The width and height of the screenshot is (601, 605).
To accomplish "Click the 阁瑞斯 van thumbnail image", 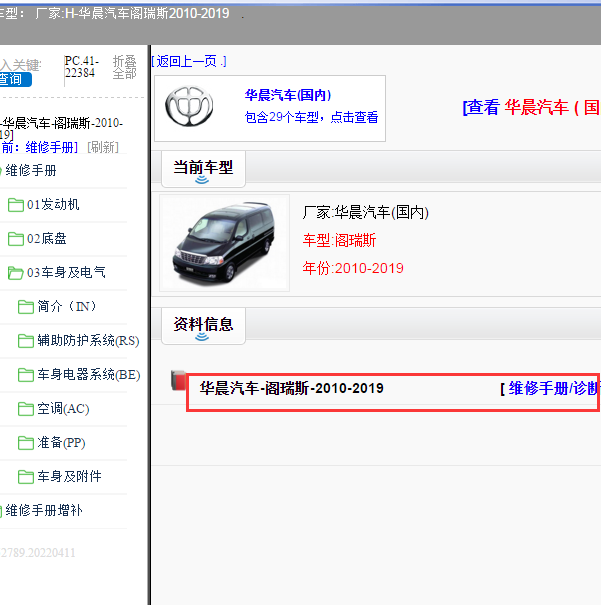I will click(225, 243).
